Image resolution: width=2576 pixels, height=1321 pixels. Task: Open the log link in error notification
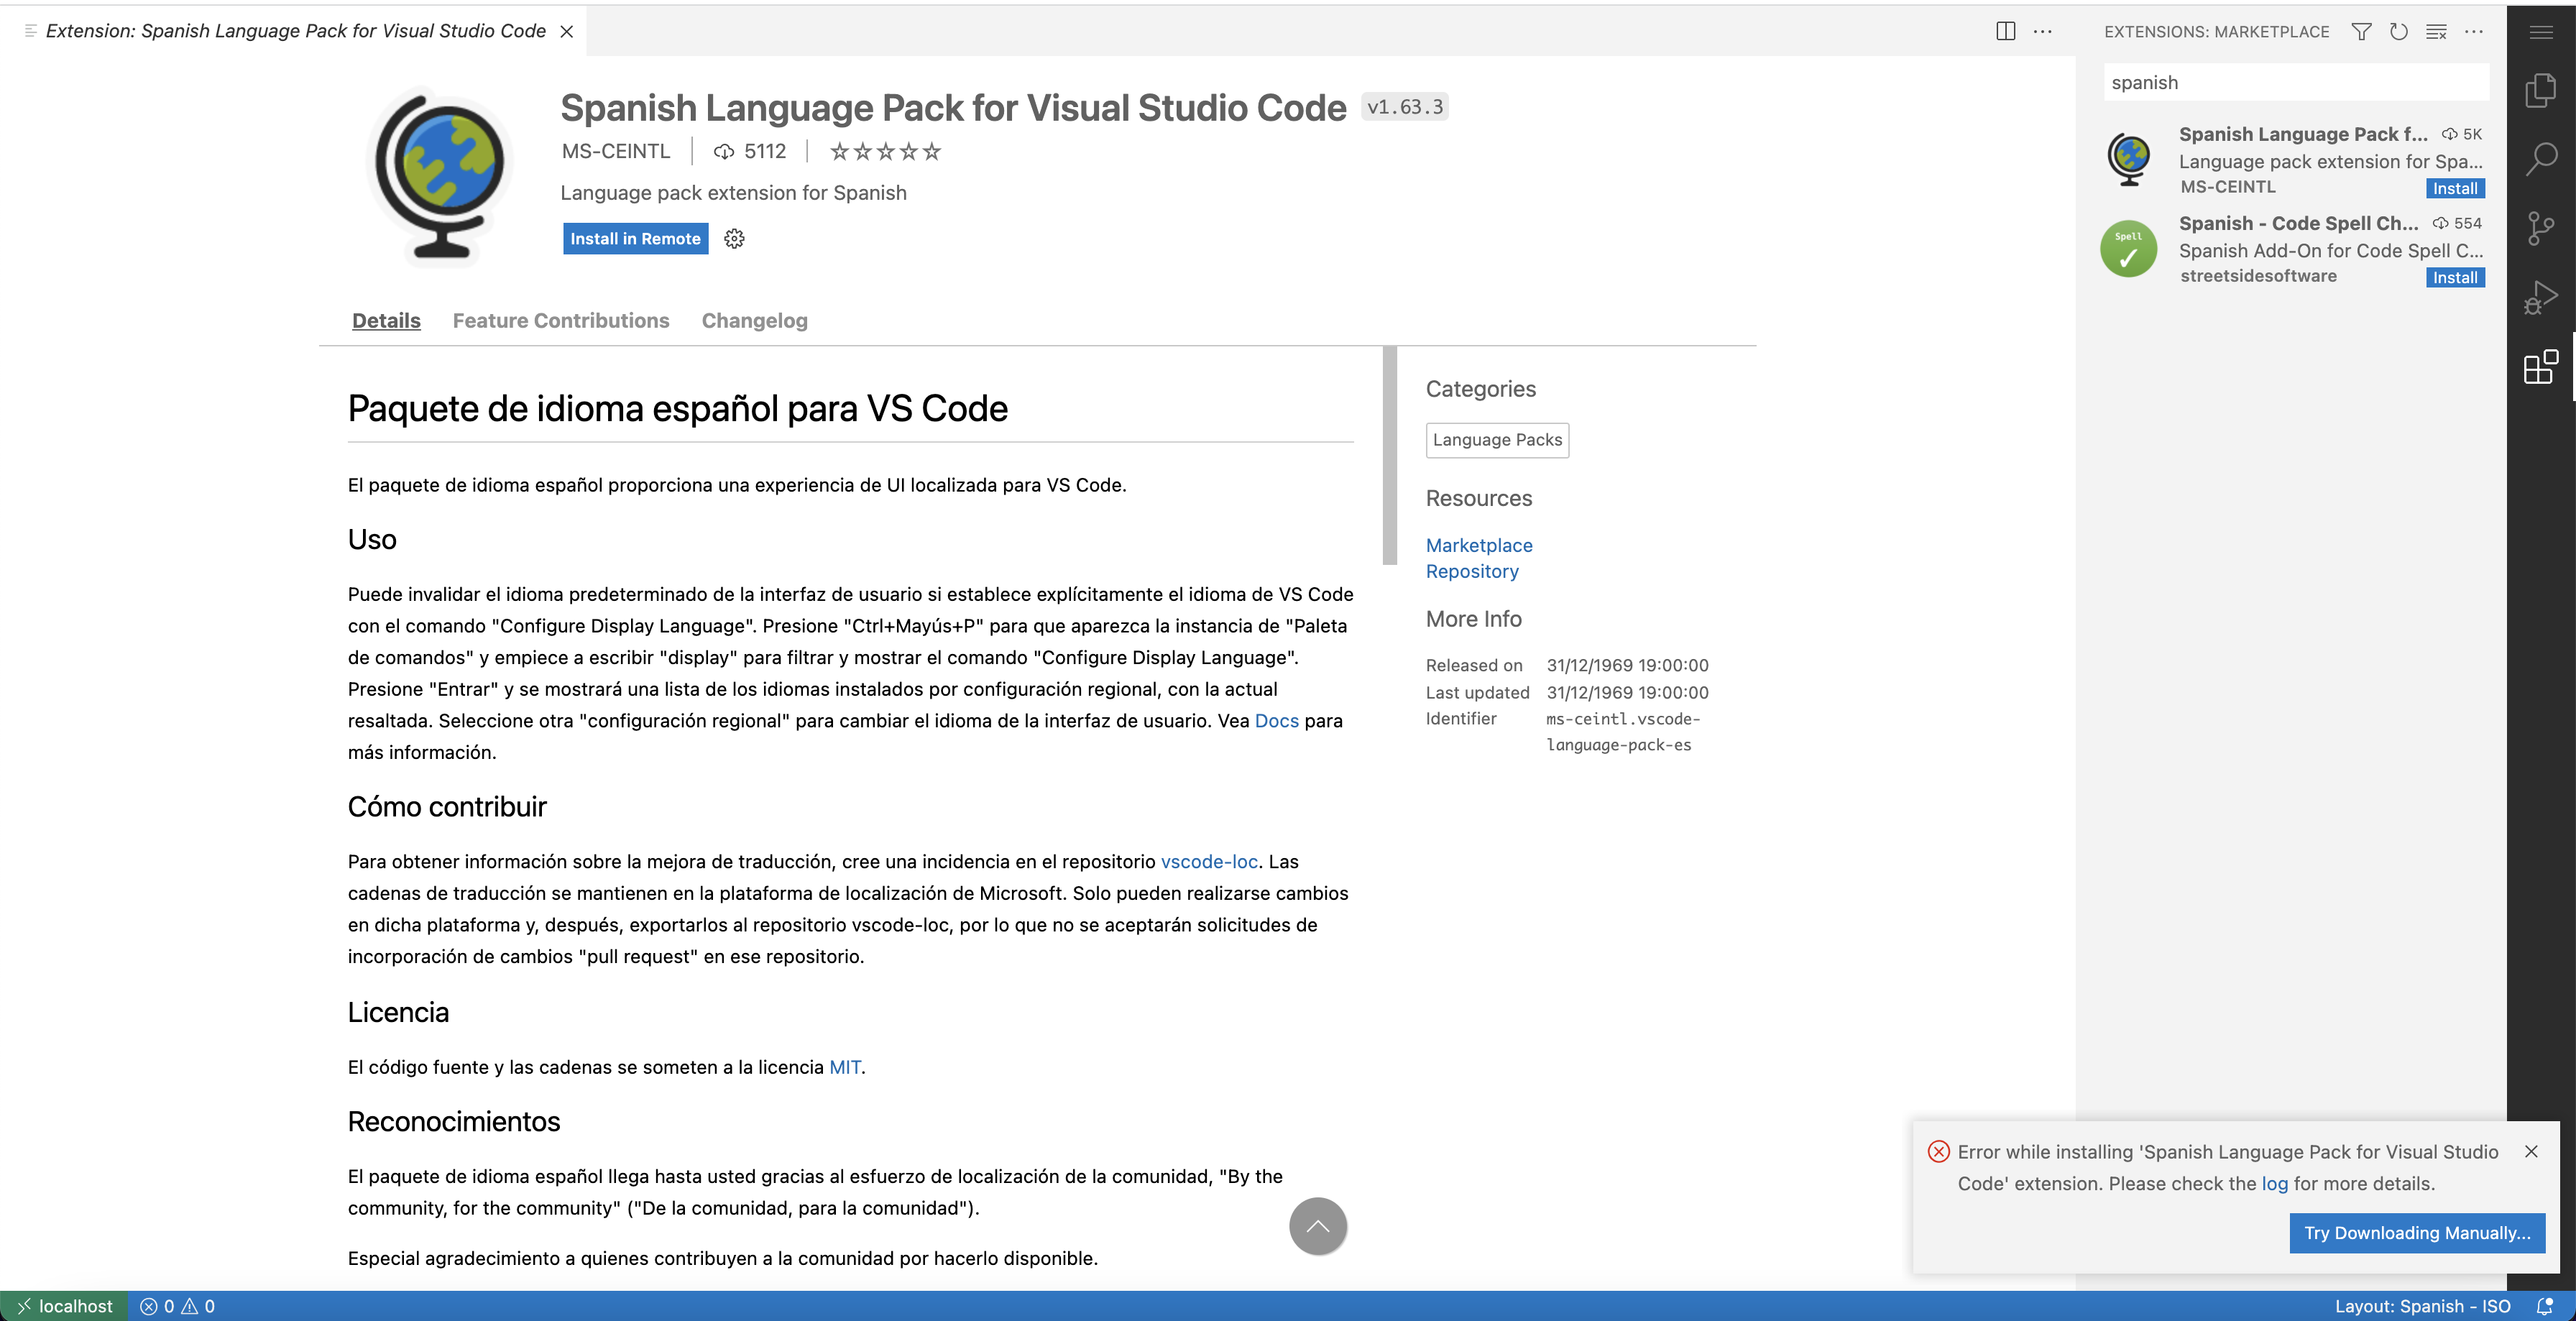coord(2274,1184)
